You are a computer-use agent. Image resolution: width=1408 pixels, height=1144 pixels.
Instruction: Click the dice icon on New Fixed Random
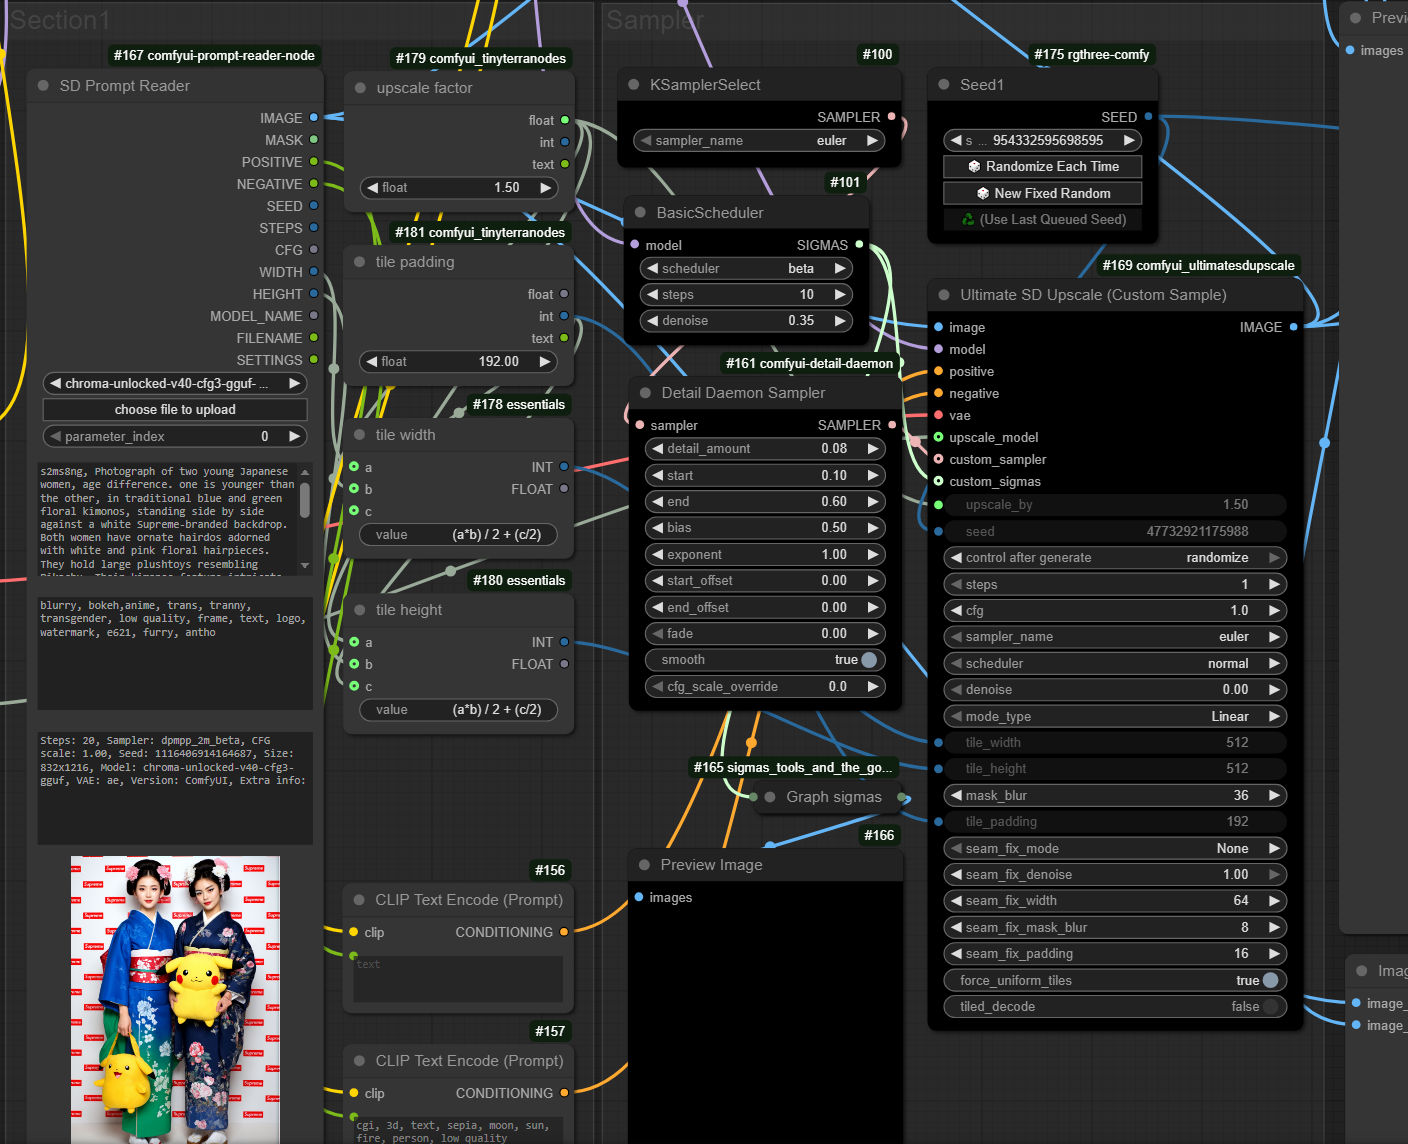click(x=983, y=194)
